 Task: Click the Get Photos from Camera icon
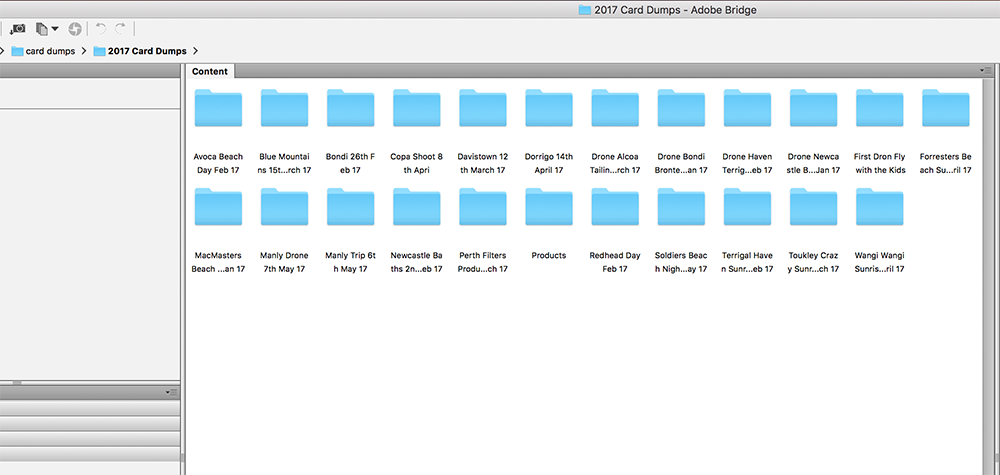17,29
